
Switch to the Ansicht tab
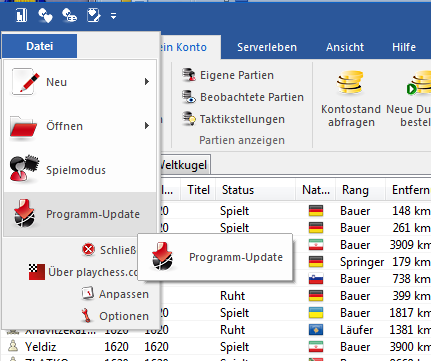coord(345,47)
